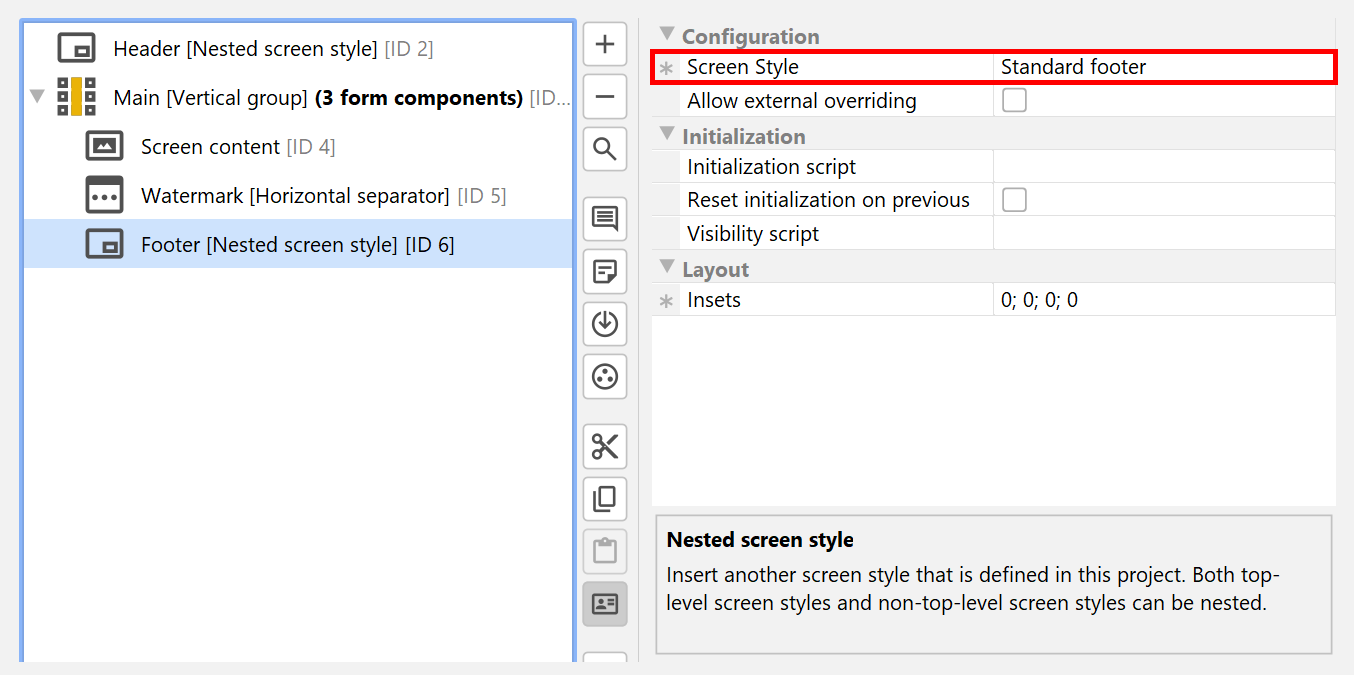Collapse the Main vertical group node
The image size is (1354, 675).
click(x=38, y=97)
